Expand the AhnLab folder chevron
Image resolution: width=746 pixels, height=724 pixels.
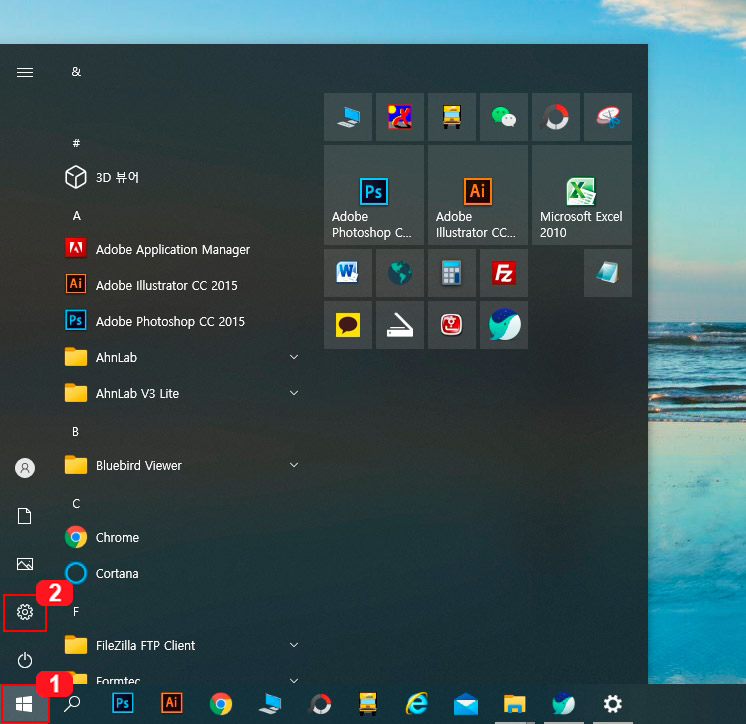point(294,357)
